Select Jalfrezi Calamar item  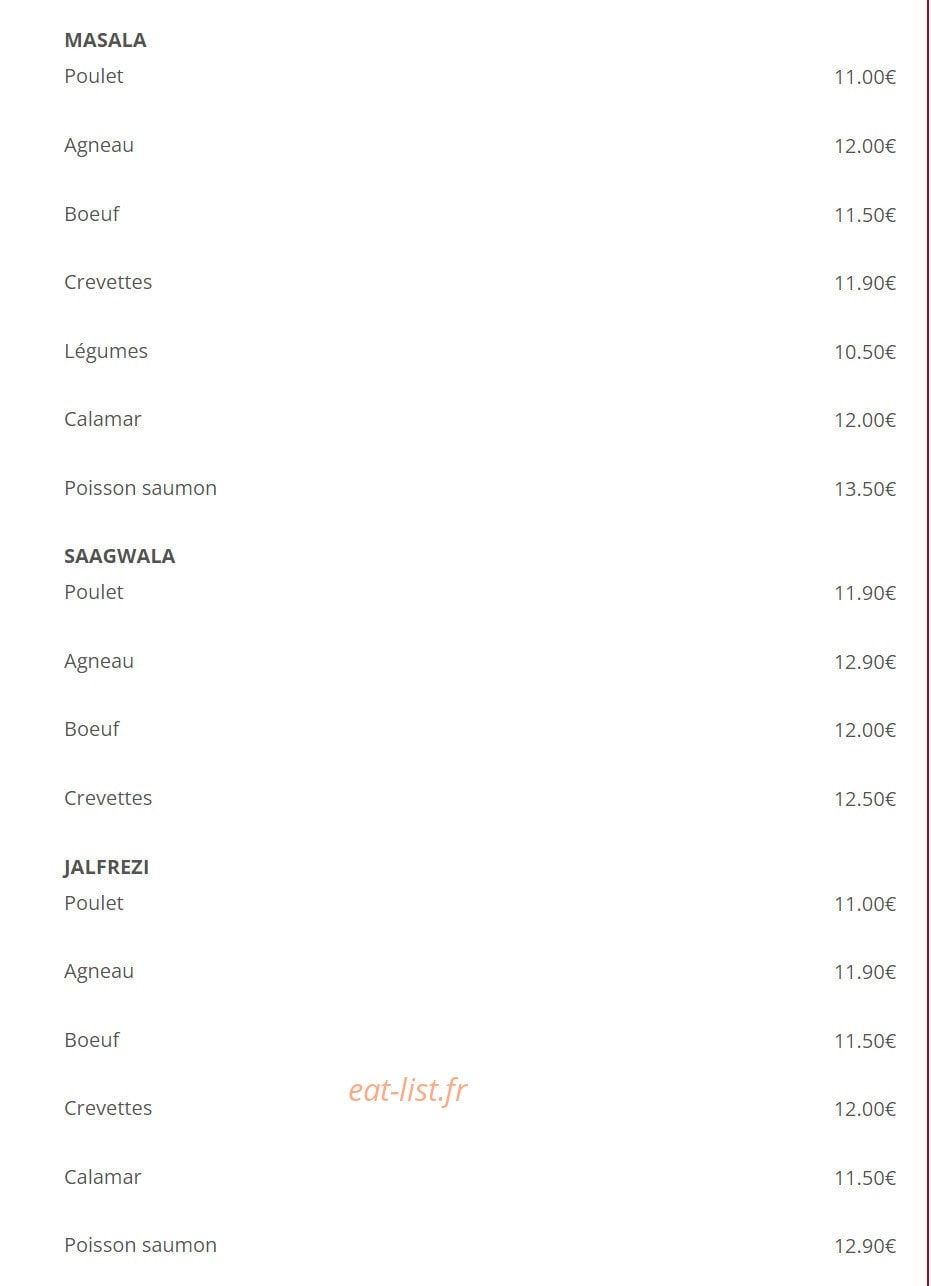(x=103, y=1177)
